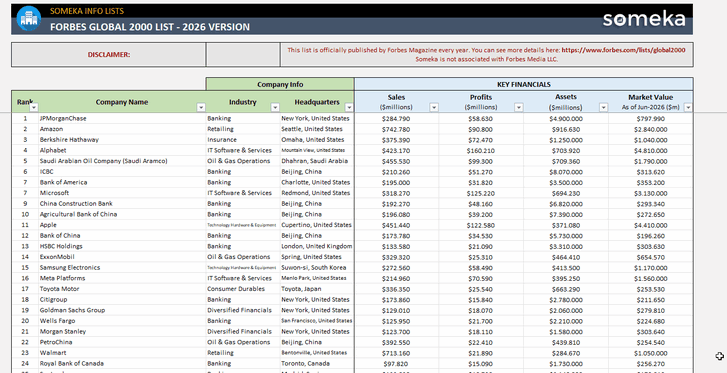
Task: Select the Wells Fargo cell
Action: coord(122,321)
